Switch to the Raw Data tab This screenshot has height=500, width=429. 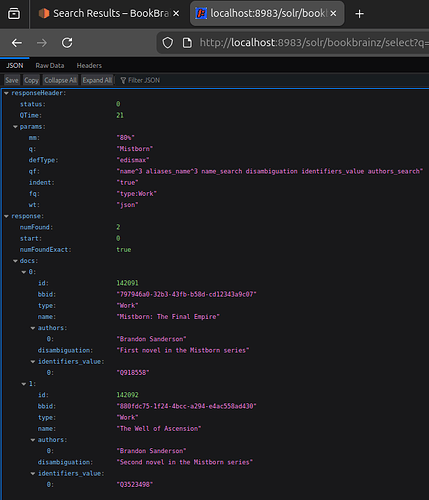pyautogui.click(x=50, y=66)
